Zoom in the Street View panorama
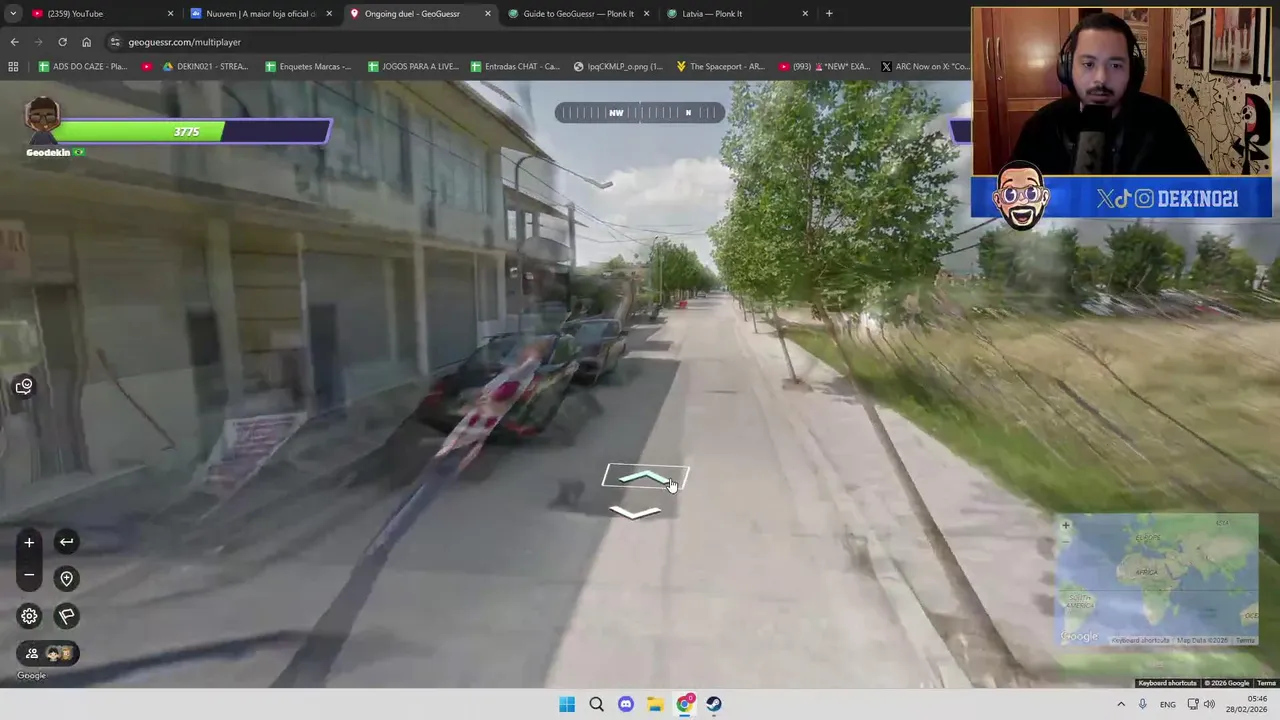The image size is (1280, 720). click(x=29, y=543)
